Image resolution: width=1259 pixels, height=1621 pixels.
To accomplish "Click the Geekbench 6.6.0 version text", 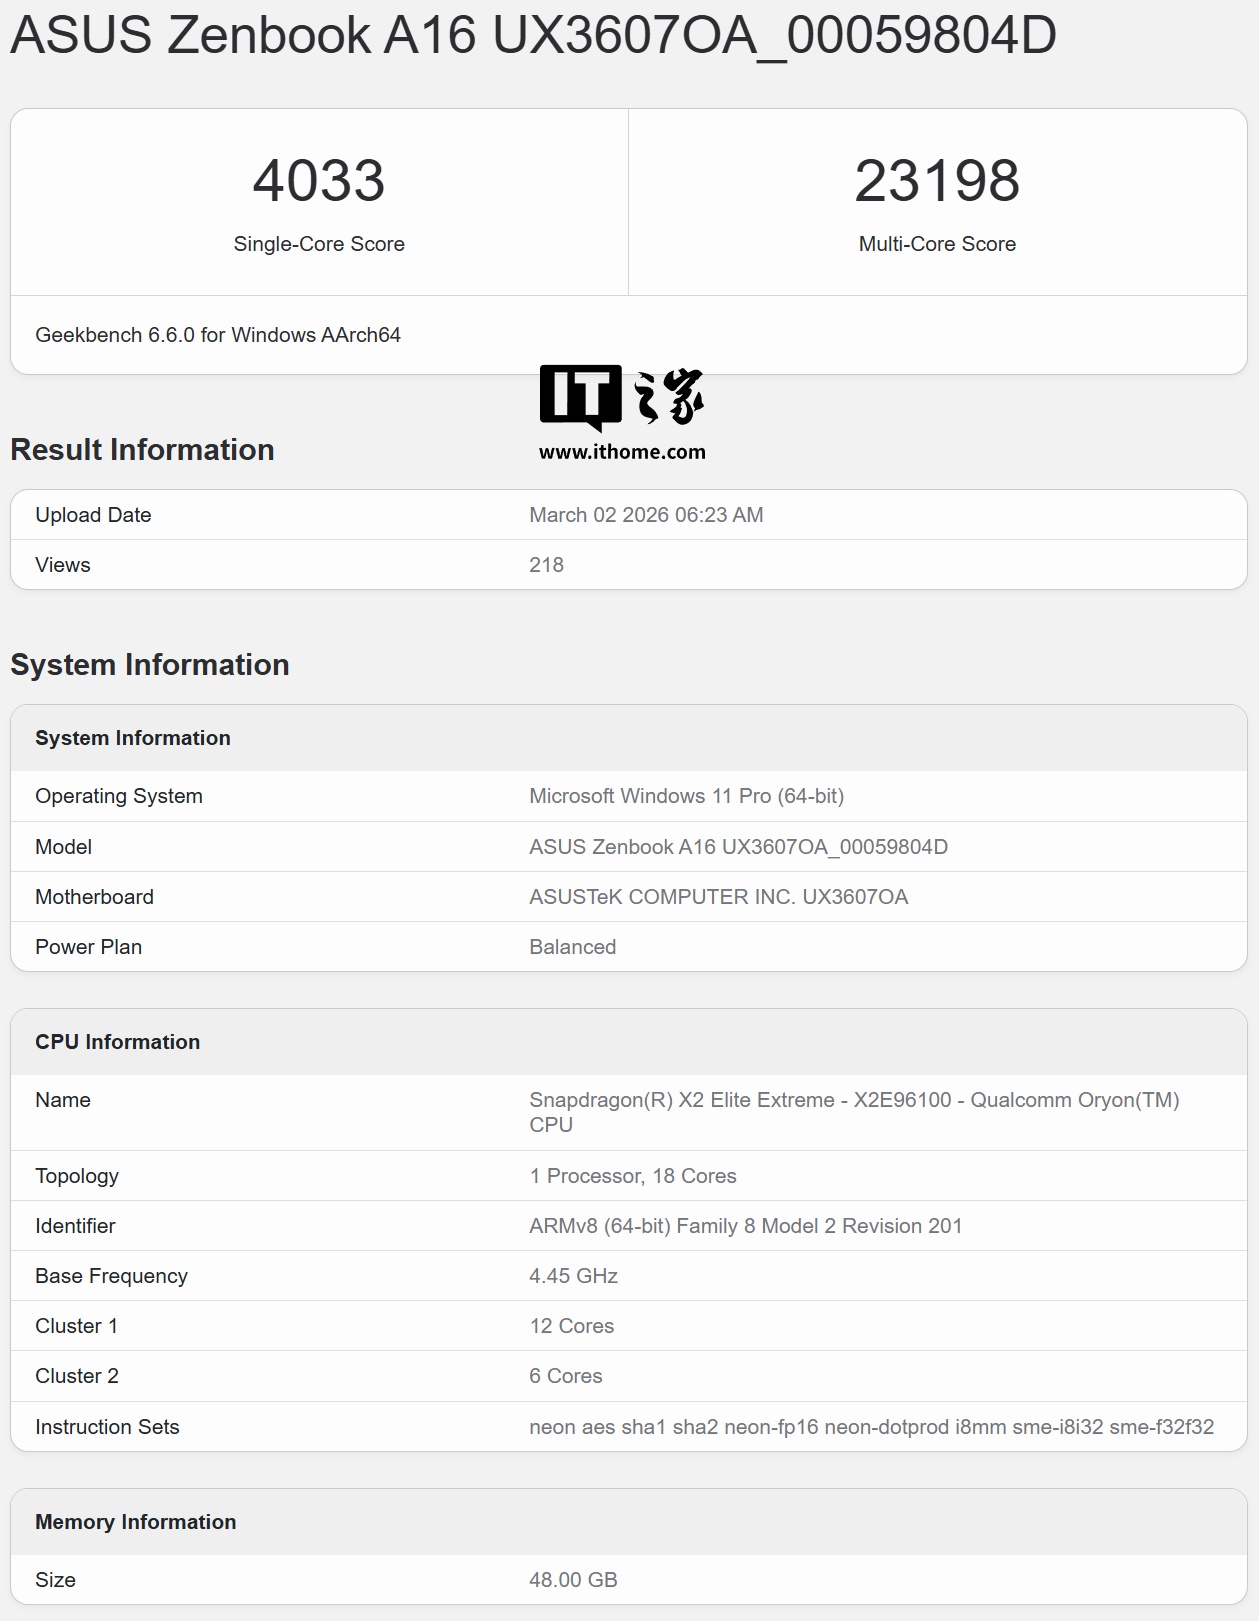I will coord(218,335).
